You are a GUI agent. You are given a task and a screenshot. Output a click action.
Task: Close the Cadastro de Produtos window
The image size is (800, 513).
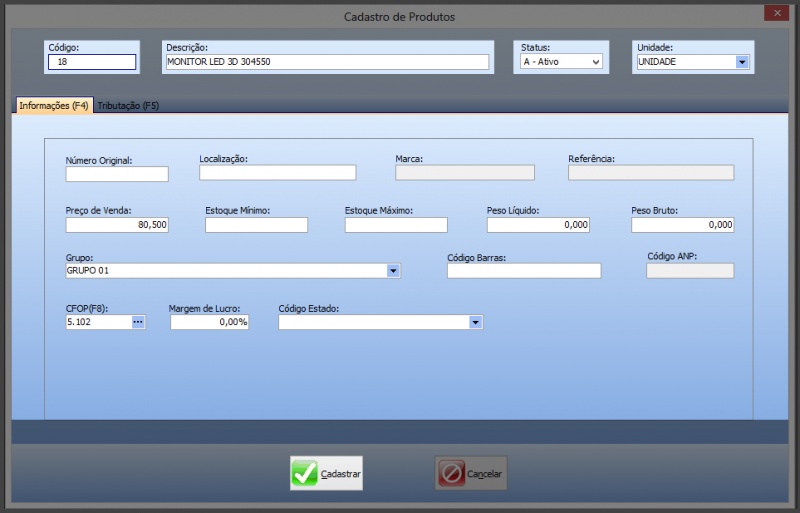click(x=773, y=13)
